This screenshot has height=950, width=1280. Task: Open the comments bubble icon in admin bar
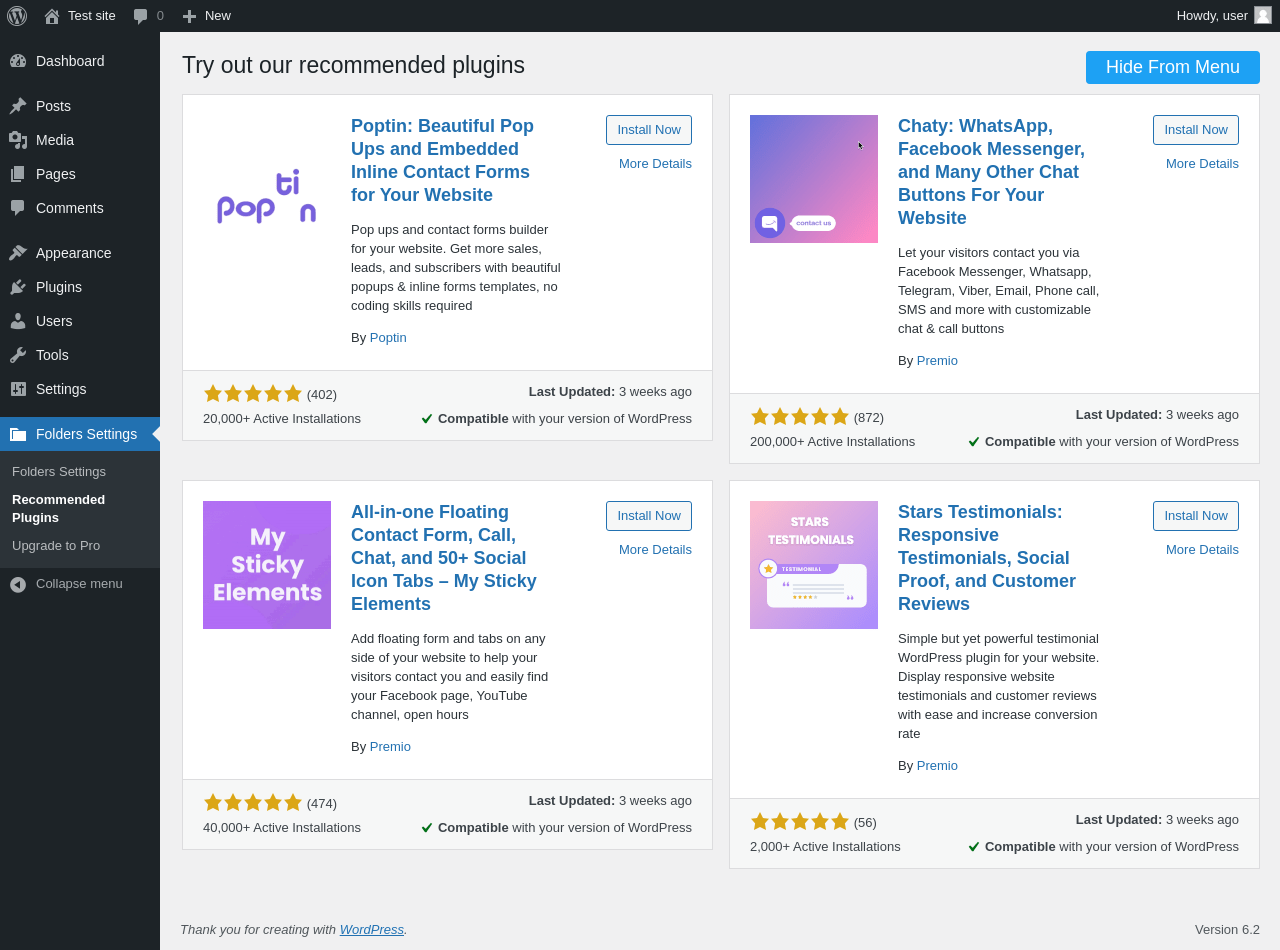141,16
